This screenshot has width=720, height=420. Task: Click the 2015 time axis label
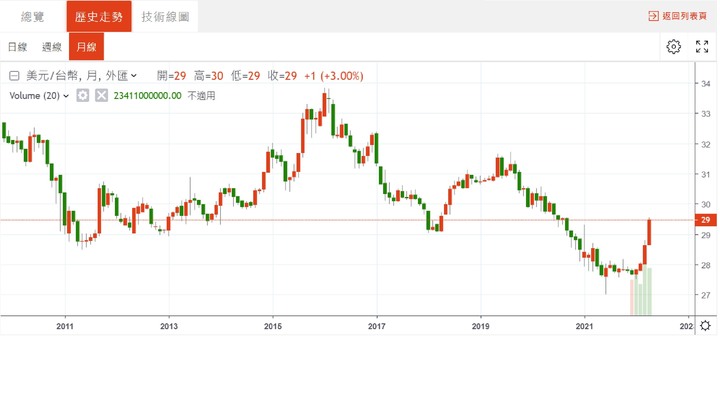(273, 326)
